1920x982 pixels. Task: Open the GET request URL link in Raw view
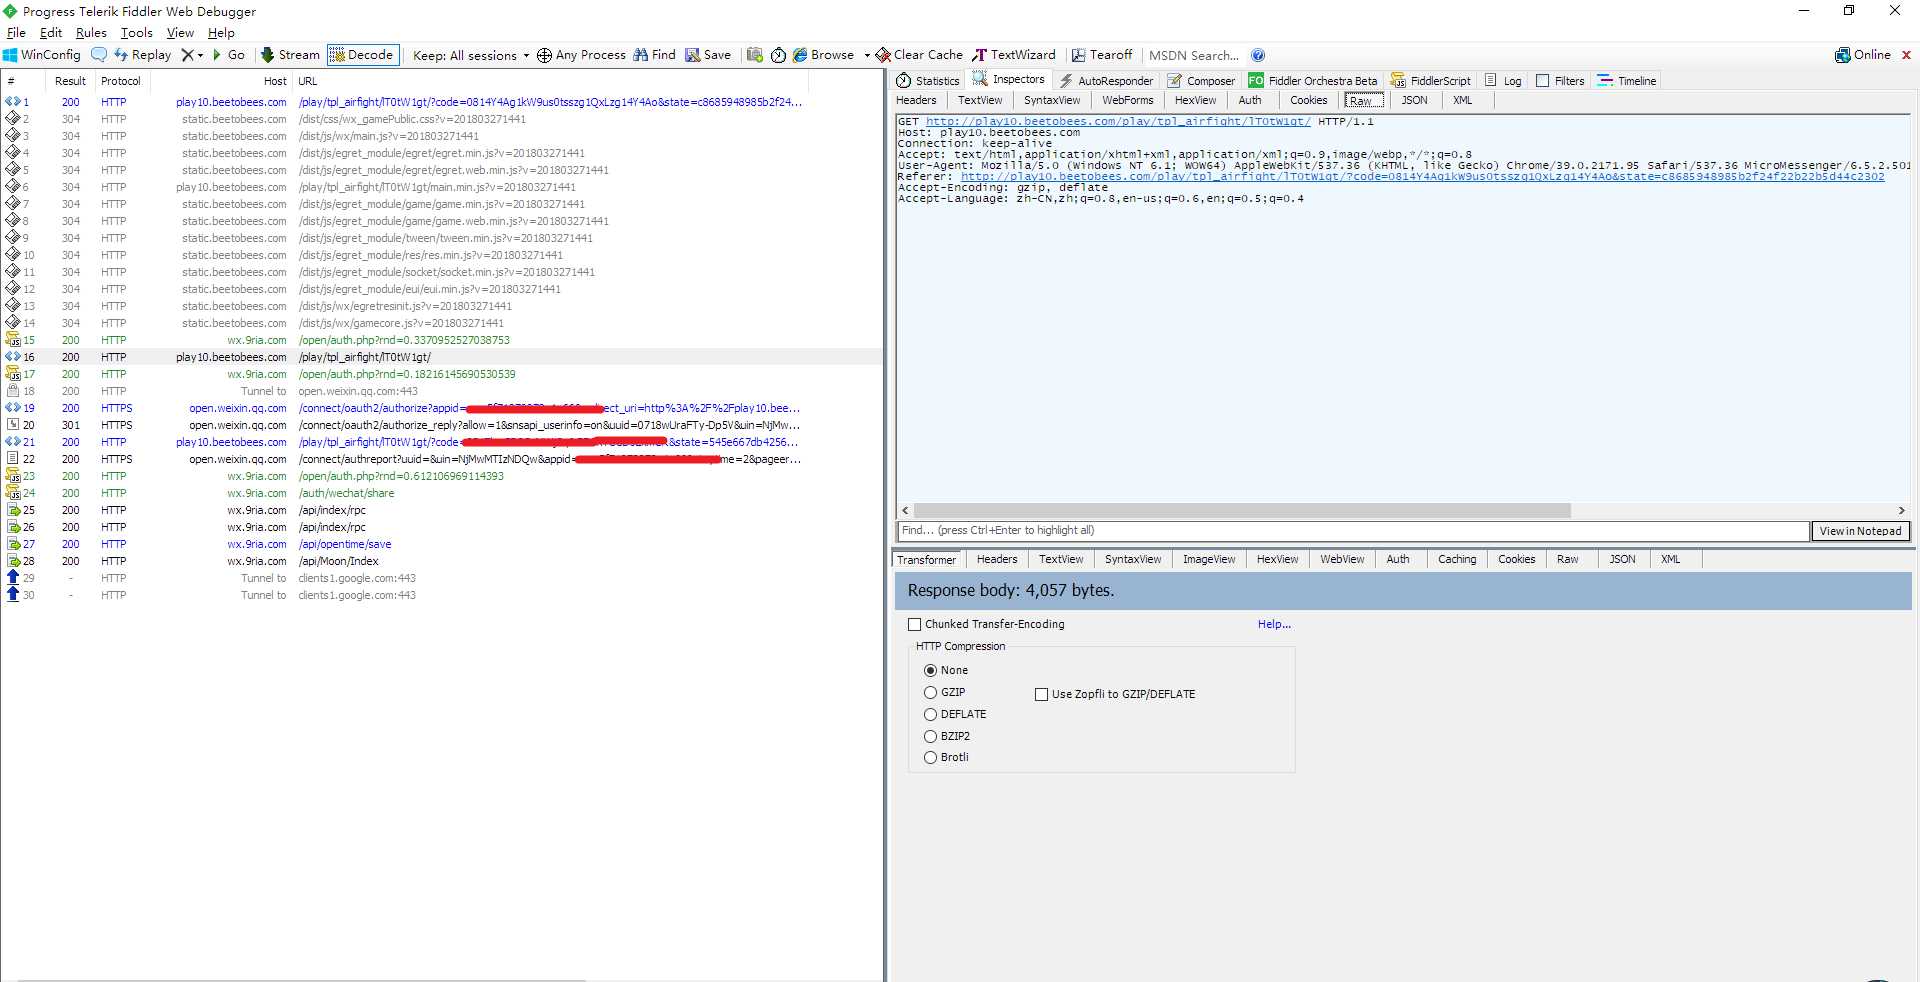click(x=1118, y=121)
